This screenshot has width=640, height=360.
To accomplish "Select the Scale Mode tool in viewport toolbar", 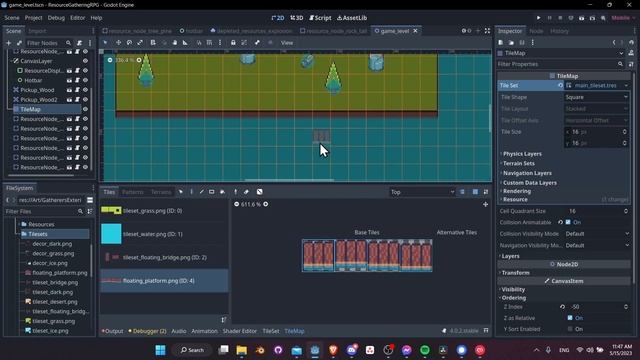I will 140,42.
